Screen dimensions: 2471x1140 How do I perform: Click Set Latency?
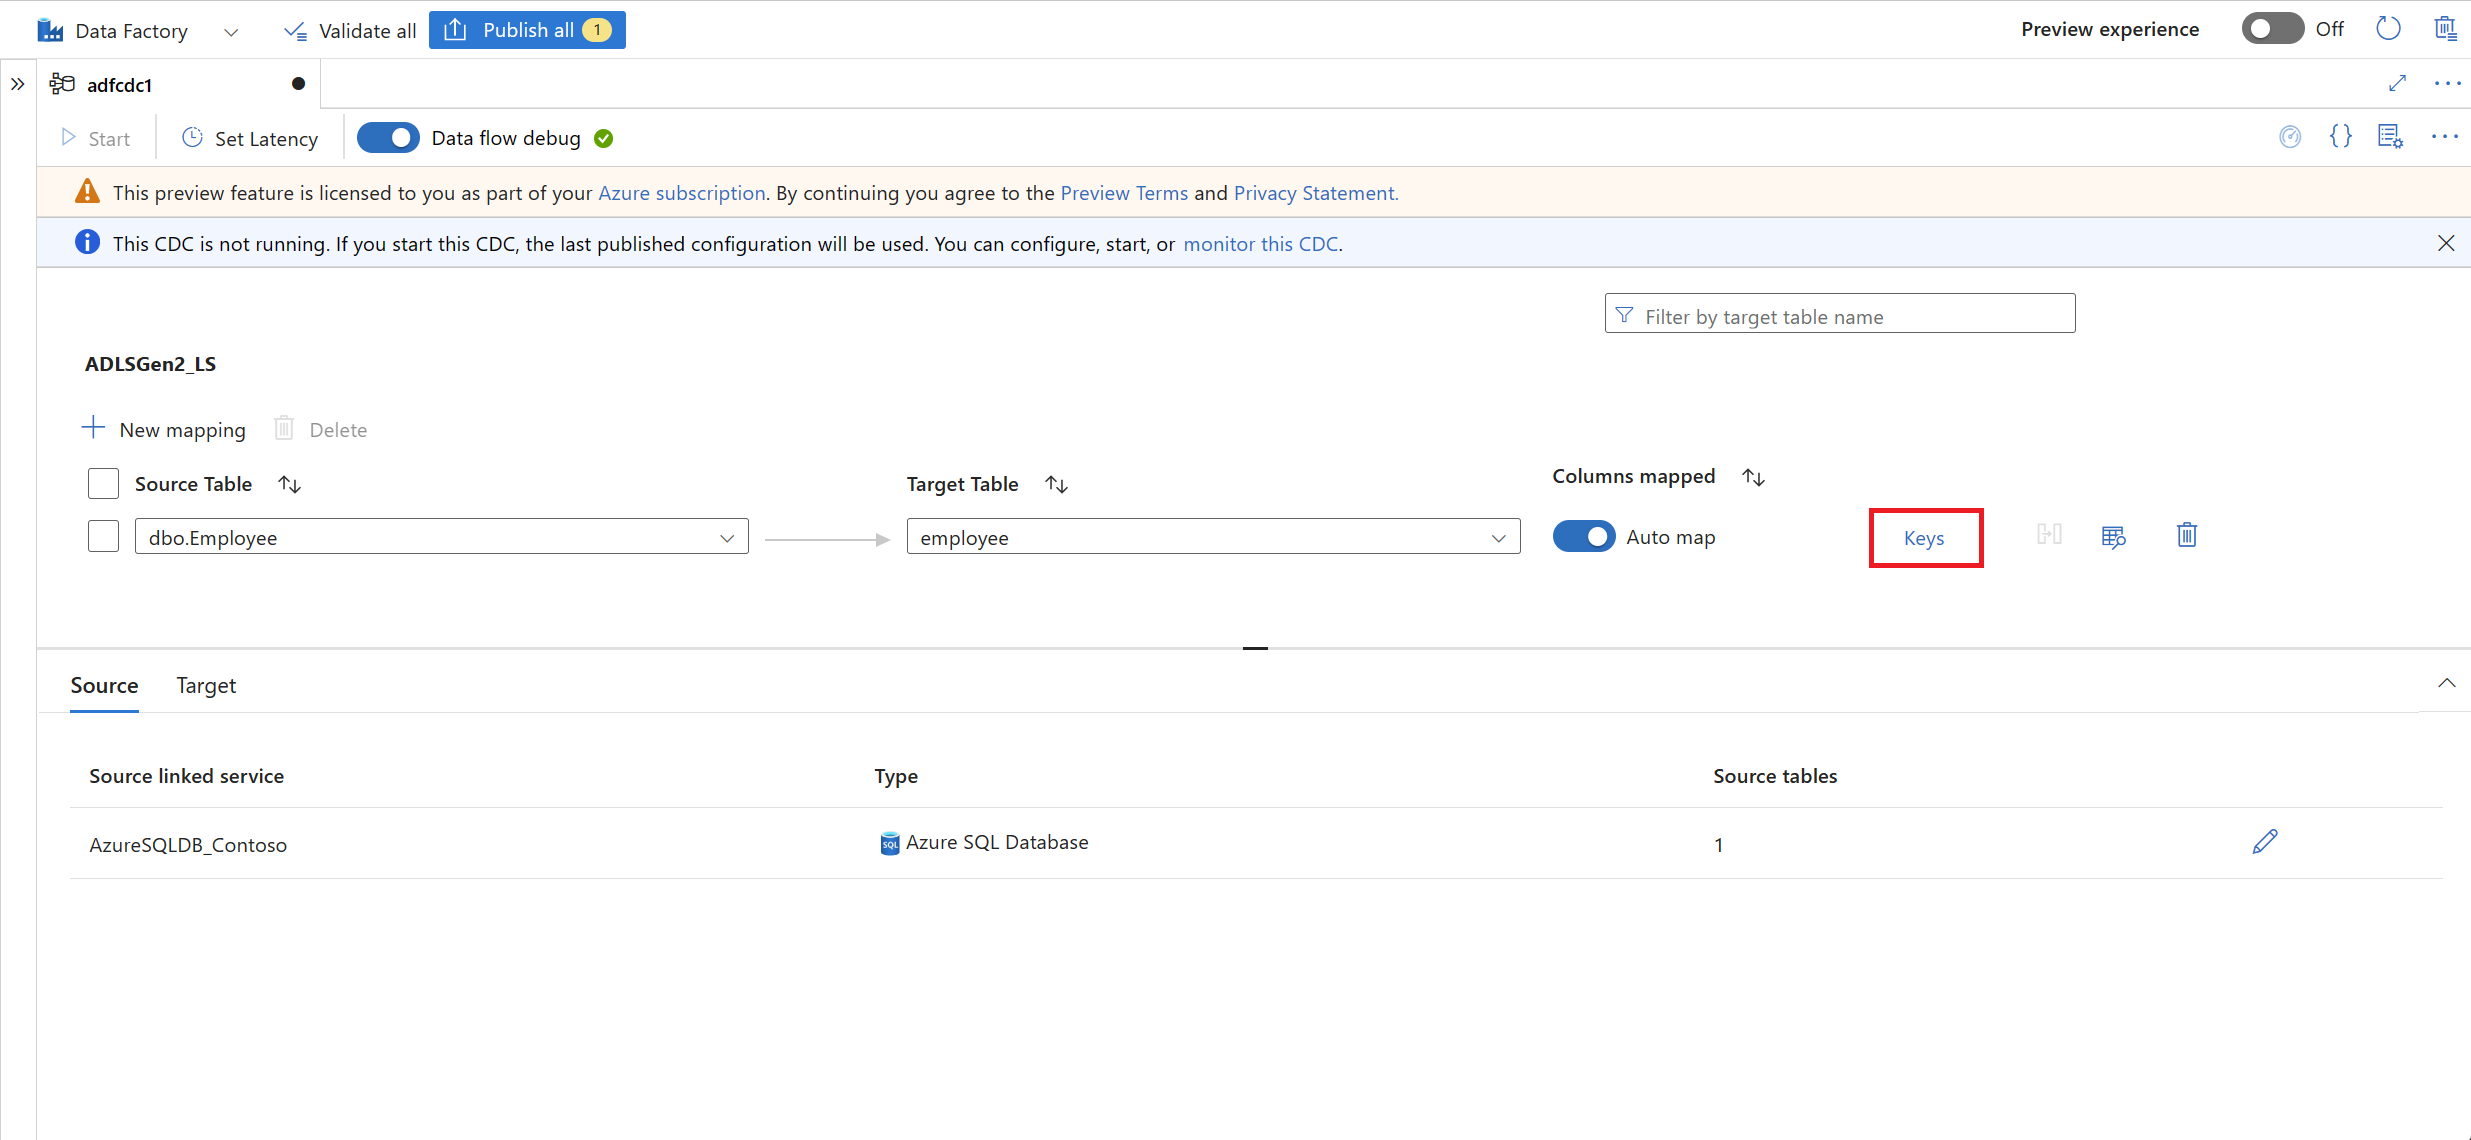(x=250, y=138)
